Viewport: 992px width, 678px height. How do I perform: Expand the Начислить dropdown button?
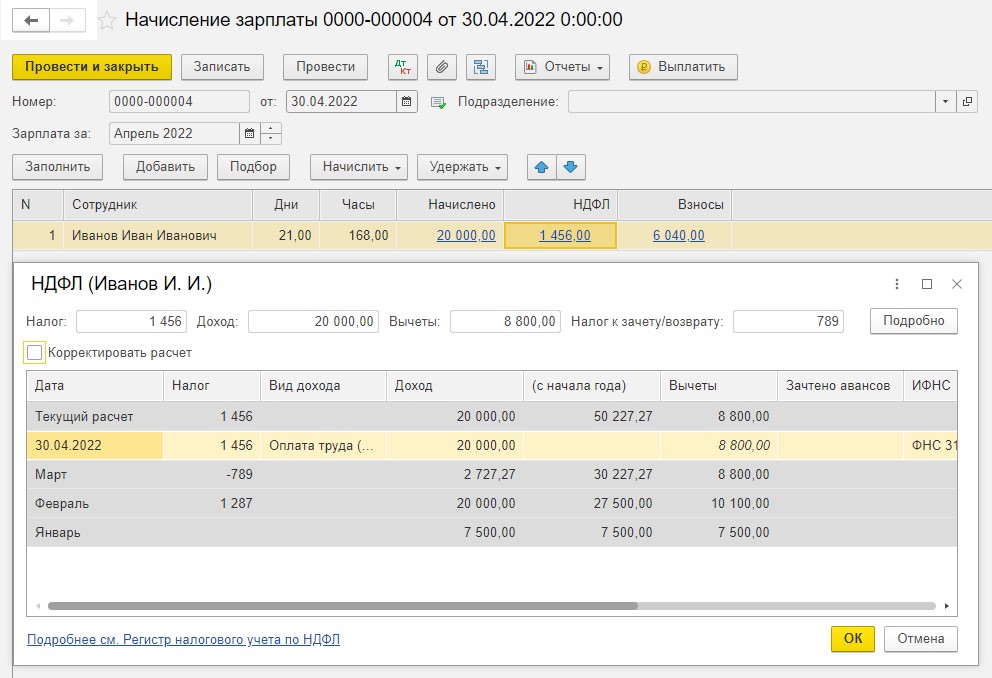pyautogui.click(x=359, y=167)
